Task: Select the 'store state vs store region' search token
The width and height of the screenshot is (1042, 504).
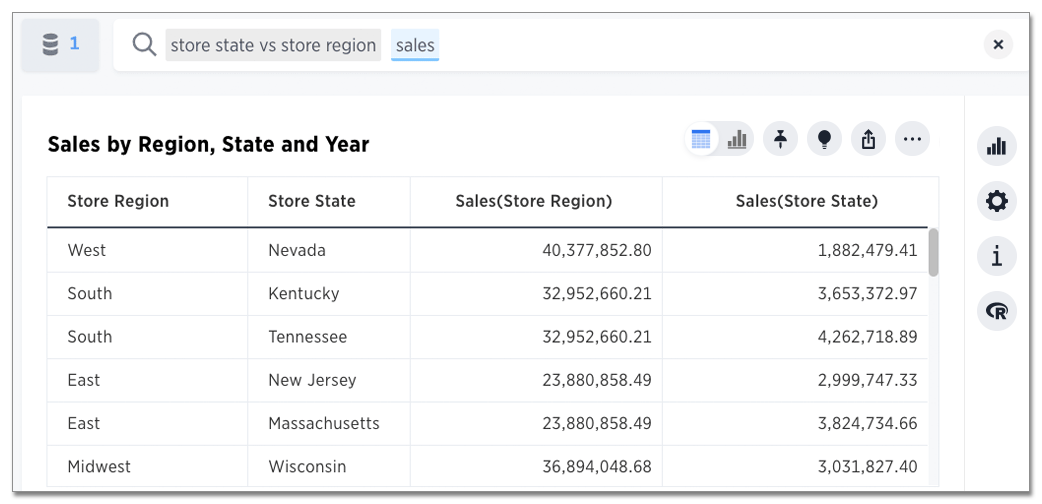Action: coord(273,45)
